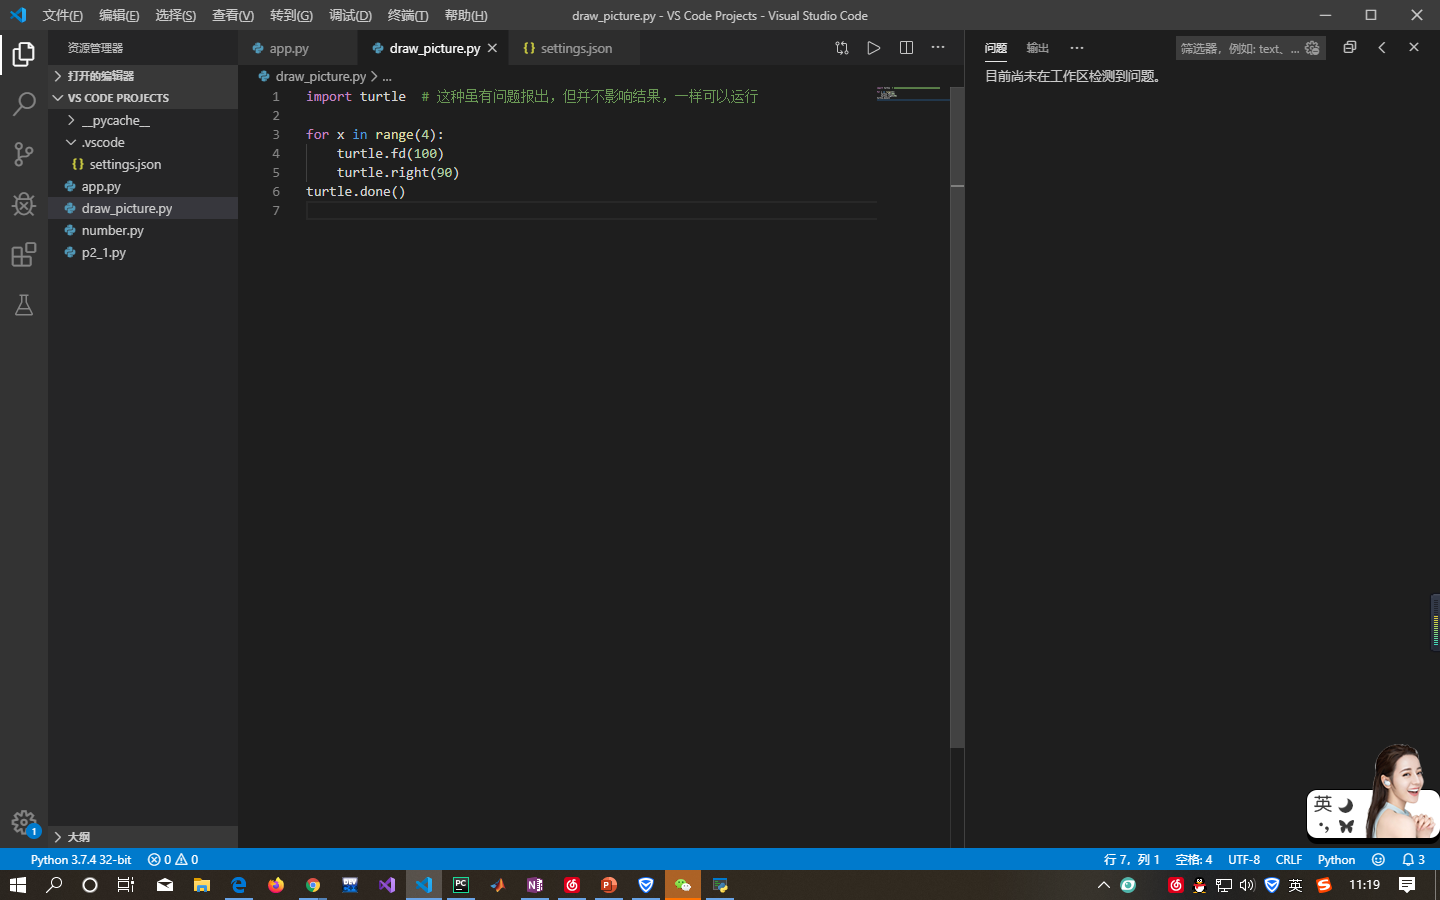Click UTF-8 encoding in the status bar

click(1244, 859)
